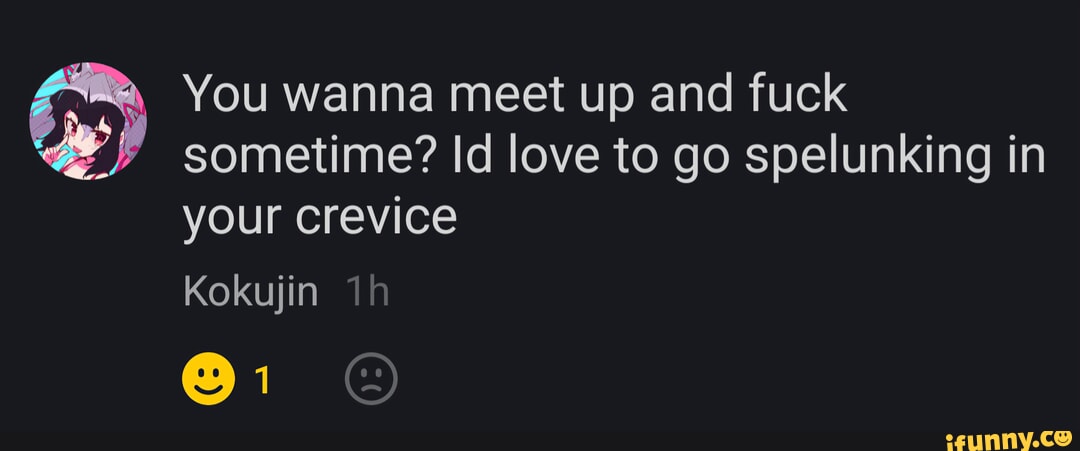
Task: Click the circular avatar beside the comment
Action: [89, 121]
